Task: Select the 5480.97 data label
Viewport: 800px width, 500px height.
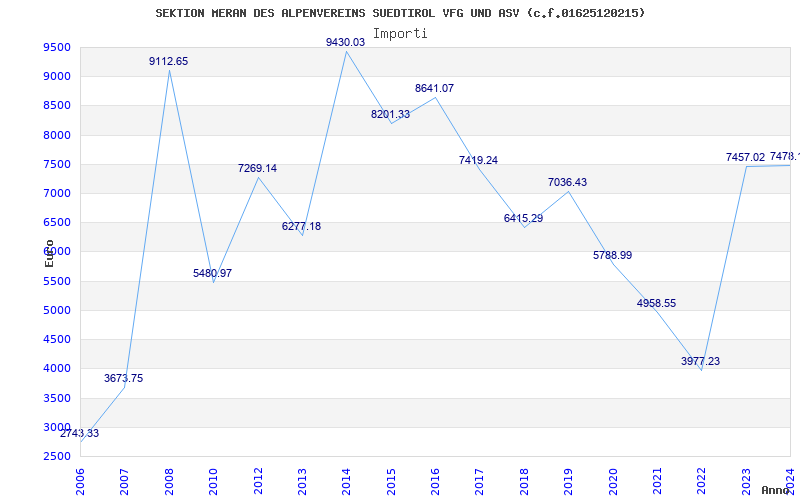Action: click(212, 273)
